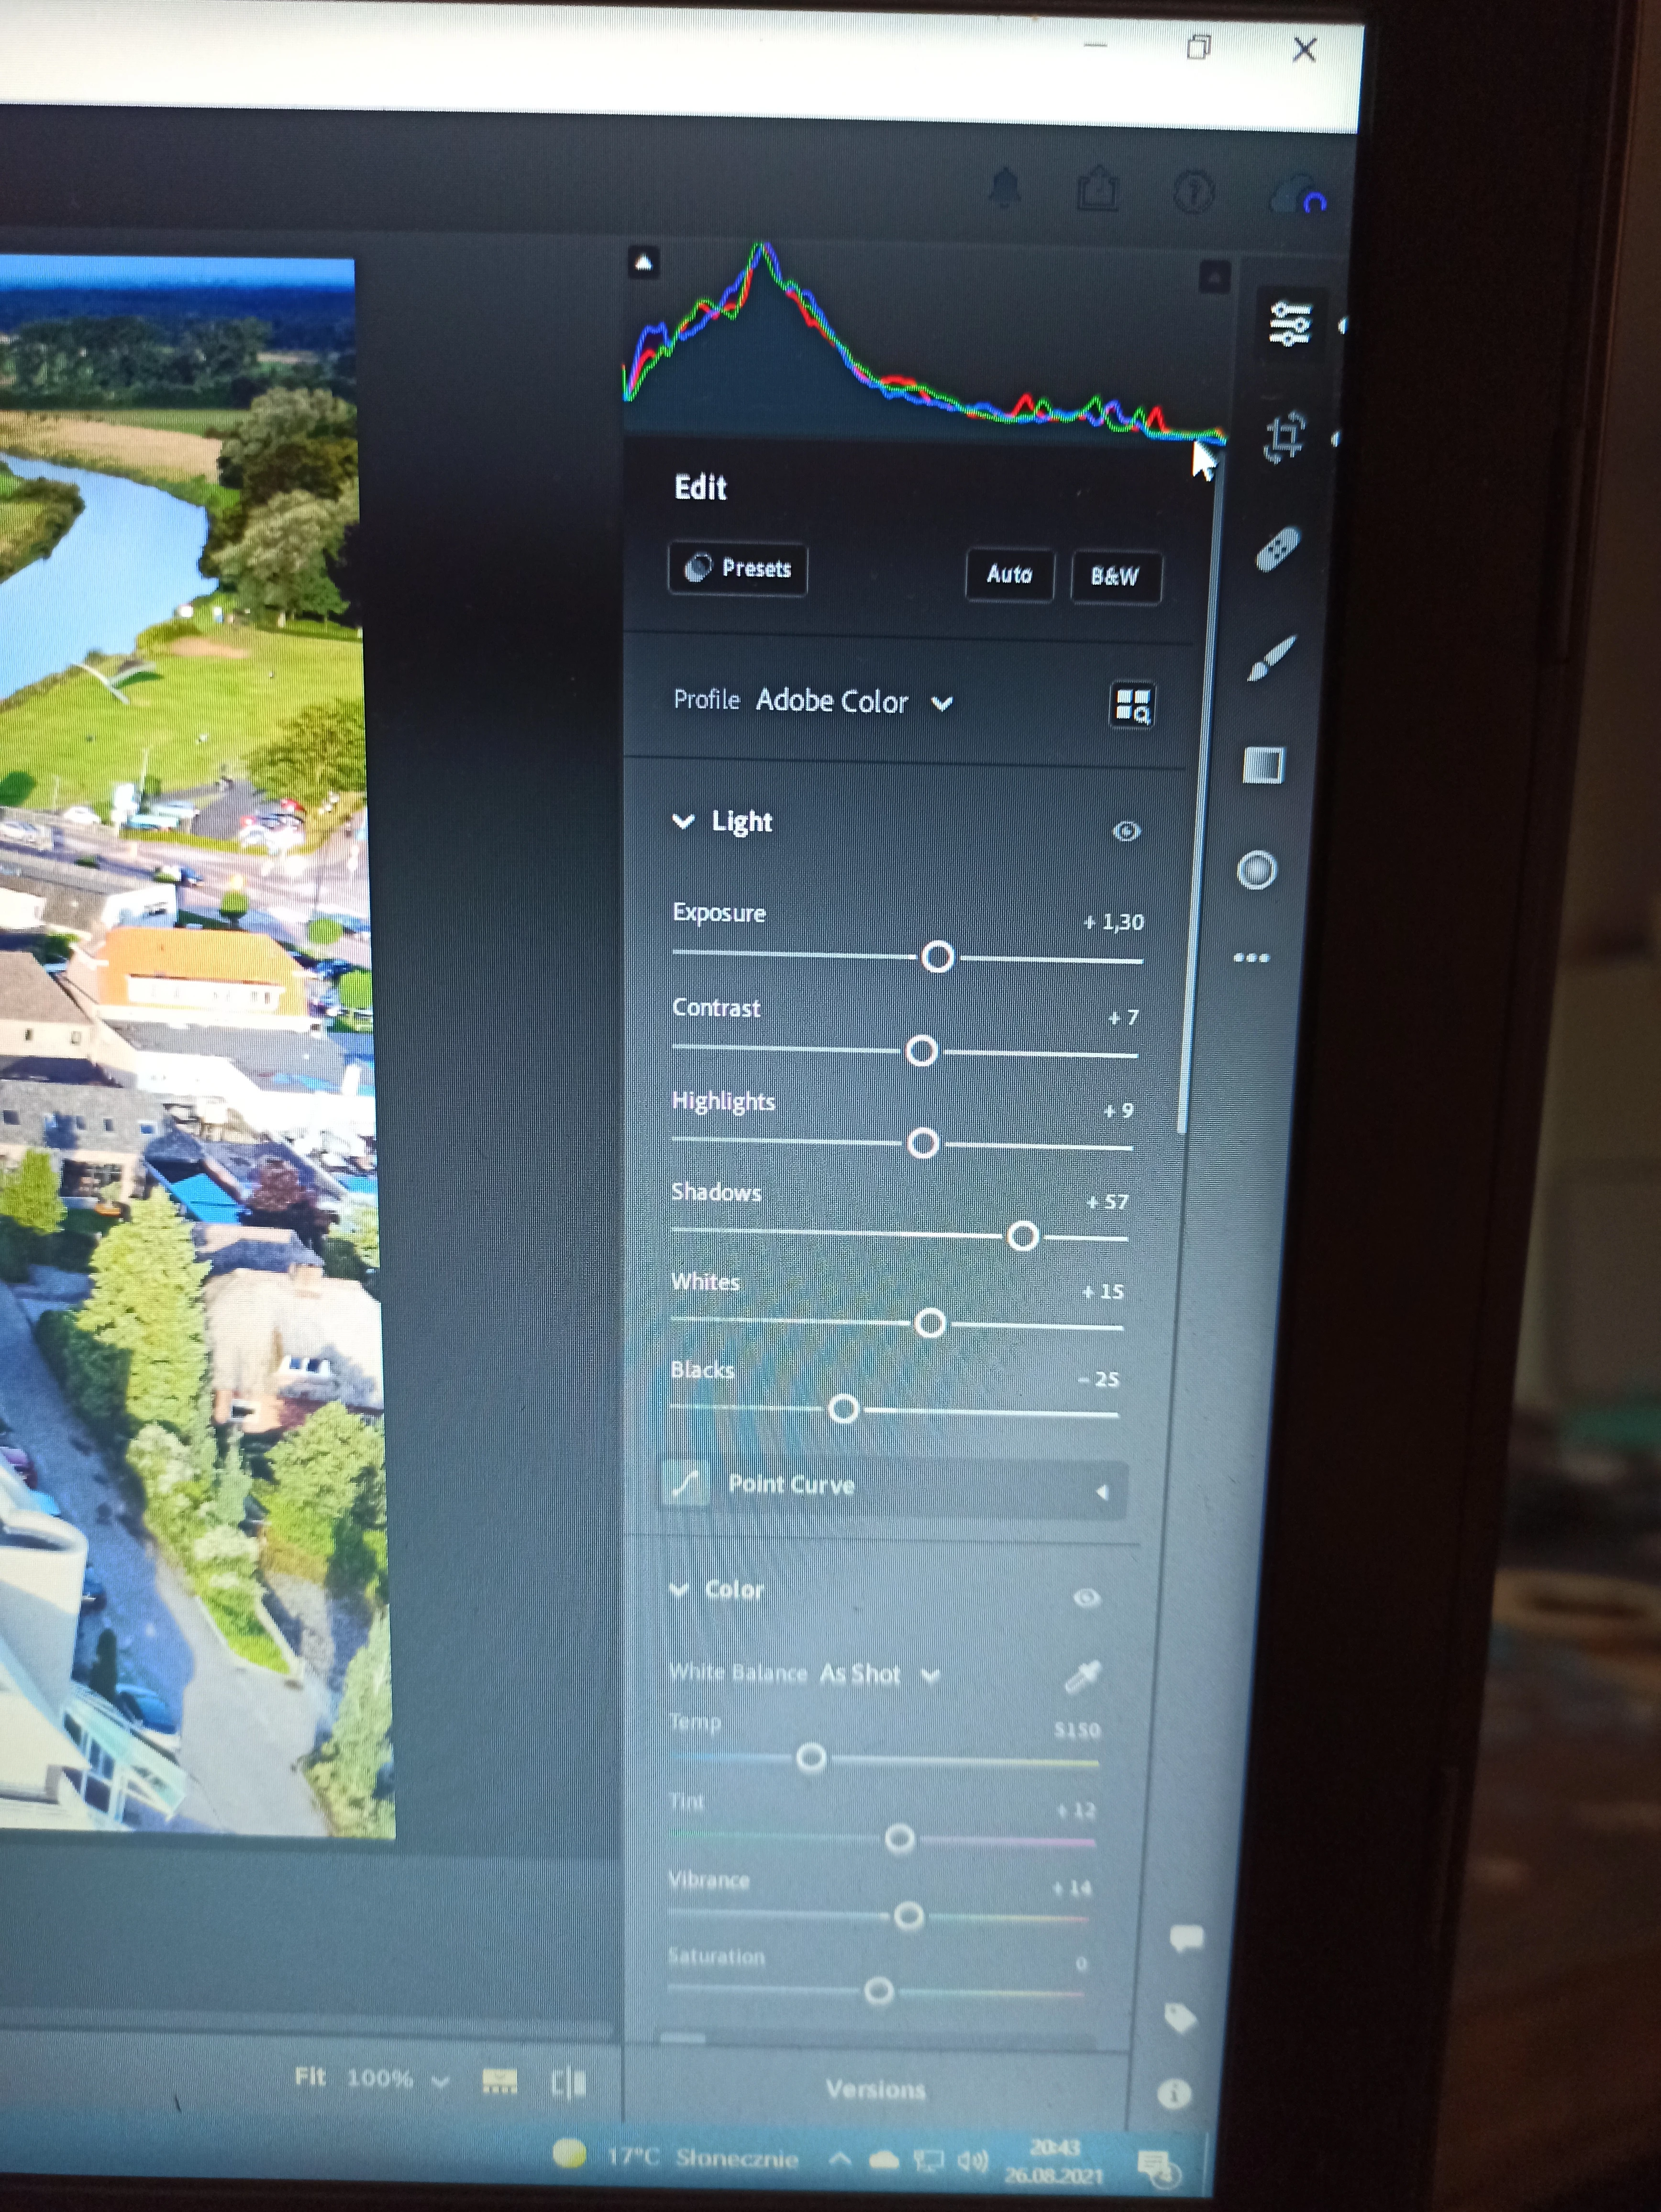The height and width of the screenshot is (2212, 1661).
Task: Collapse the Light section
Action: (x=684, y=822)
